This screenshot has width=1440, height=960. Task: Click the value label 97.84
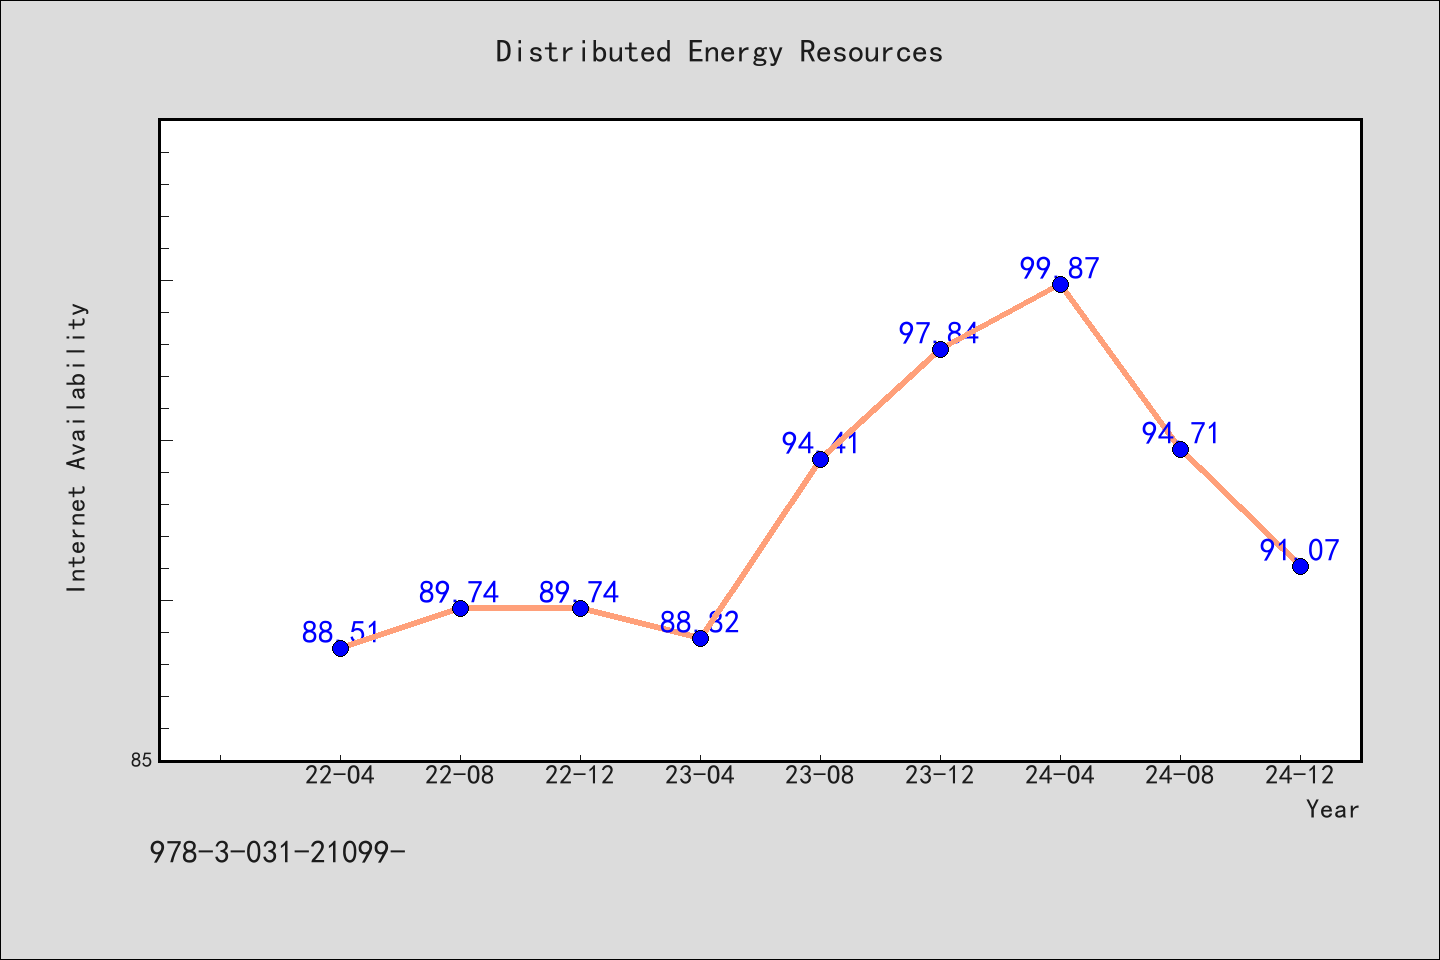click(938, 333)
